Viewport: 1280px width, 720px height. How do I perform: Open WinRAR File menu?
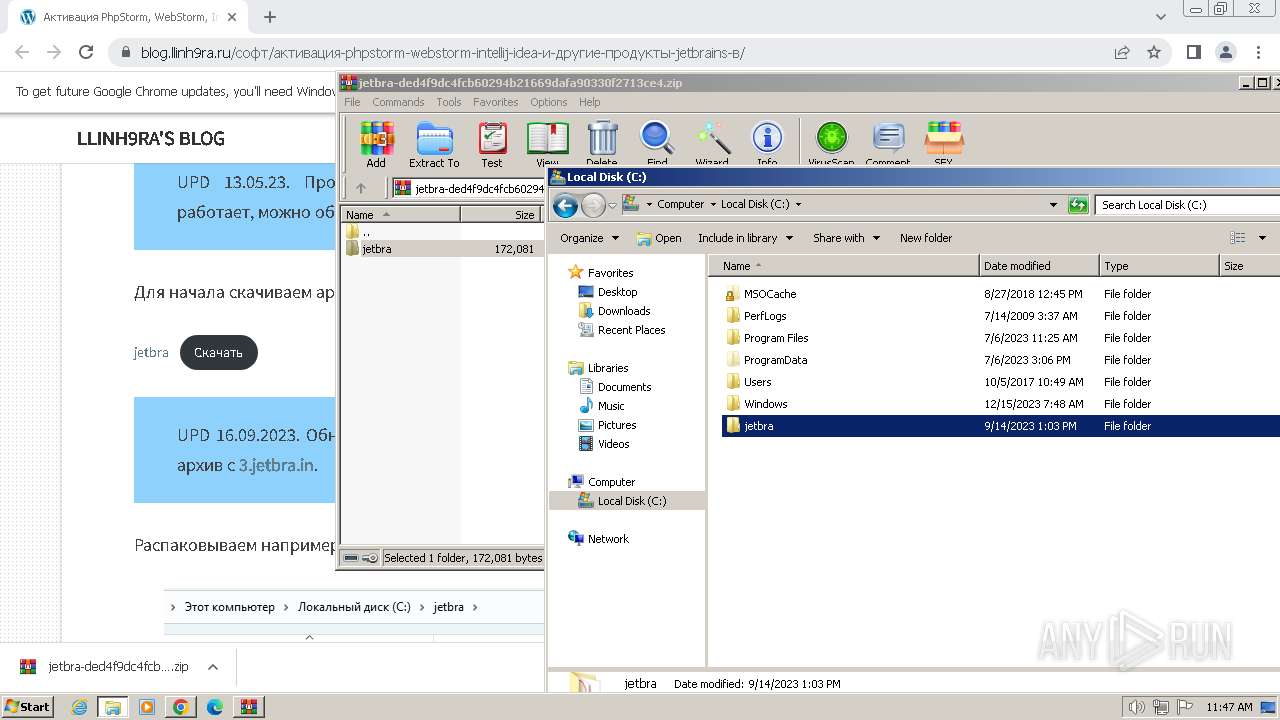coord(352,102)
